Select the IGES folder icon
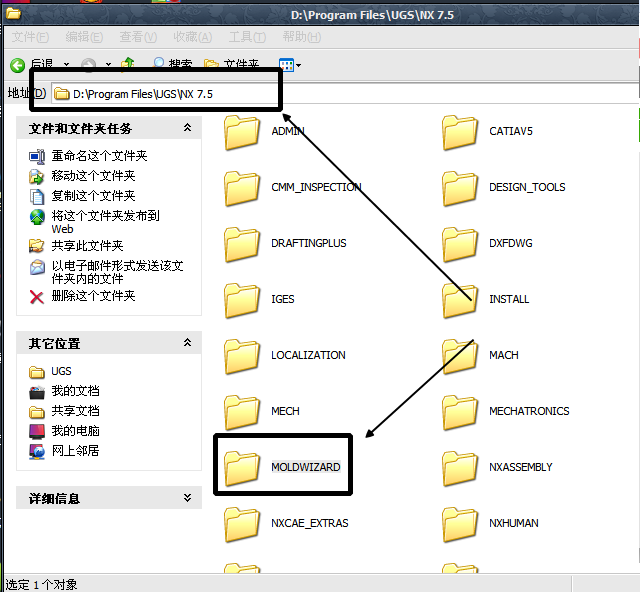 242,300
